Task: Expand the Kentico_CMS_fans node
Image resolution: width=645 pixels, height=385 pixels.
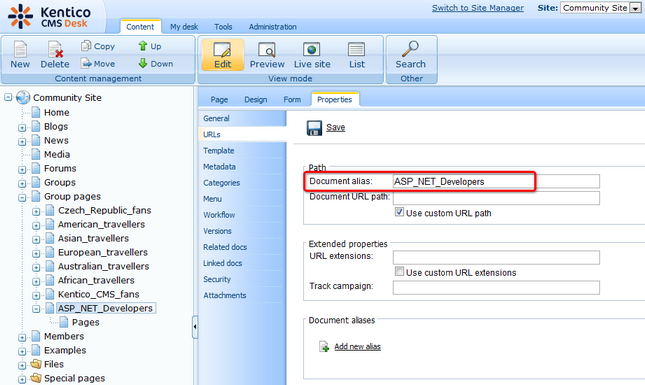Action: tap(36, 295)
